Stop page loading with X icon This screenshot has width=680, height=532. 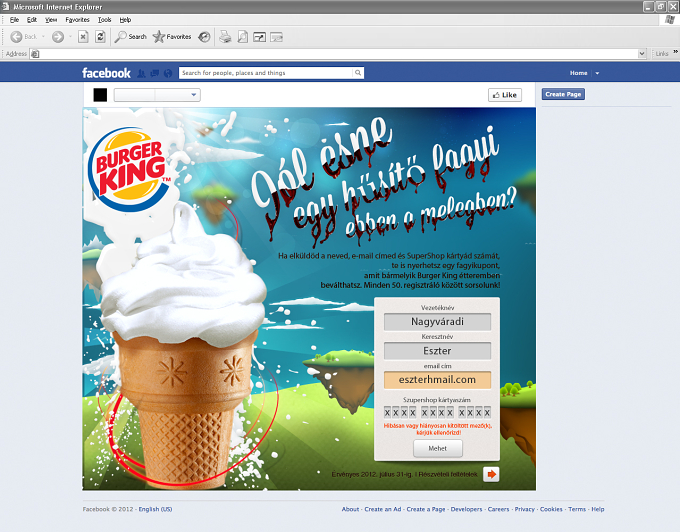coord(83,37)
